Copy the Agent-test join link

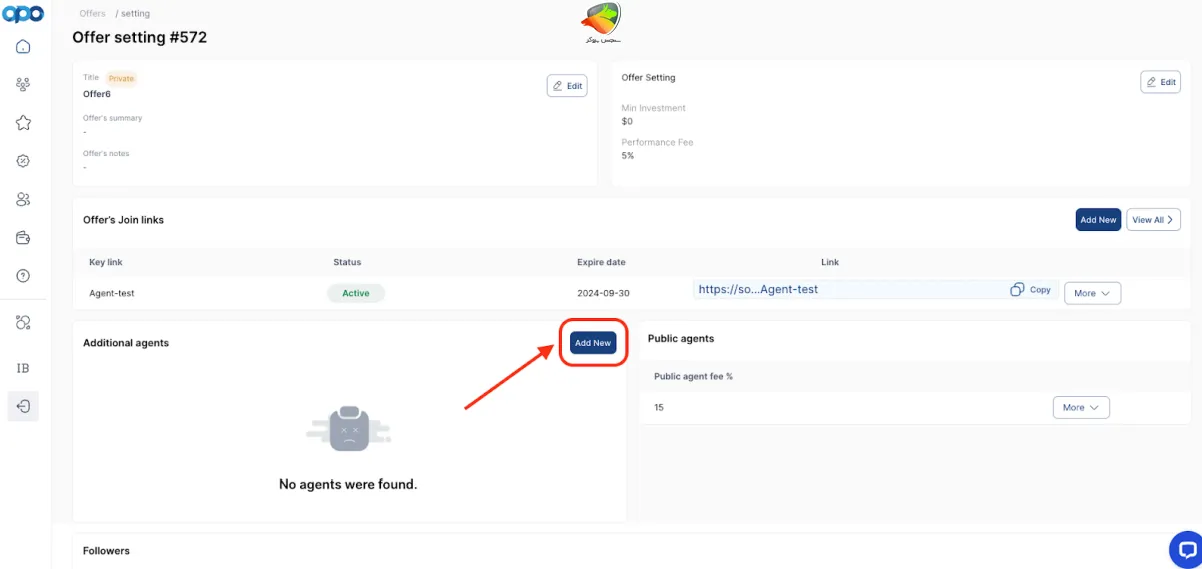pos(1031,290)
